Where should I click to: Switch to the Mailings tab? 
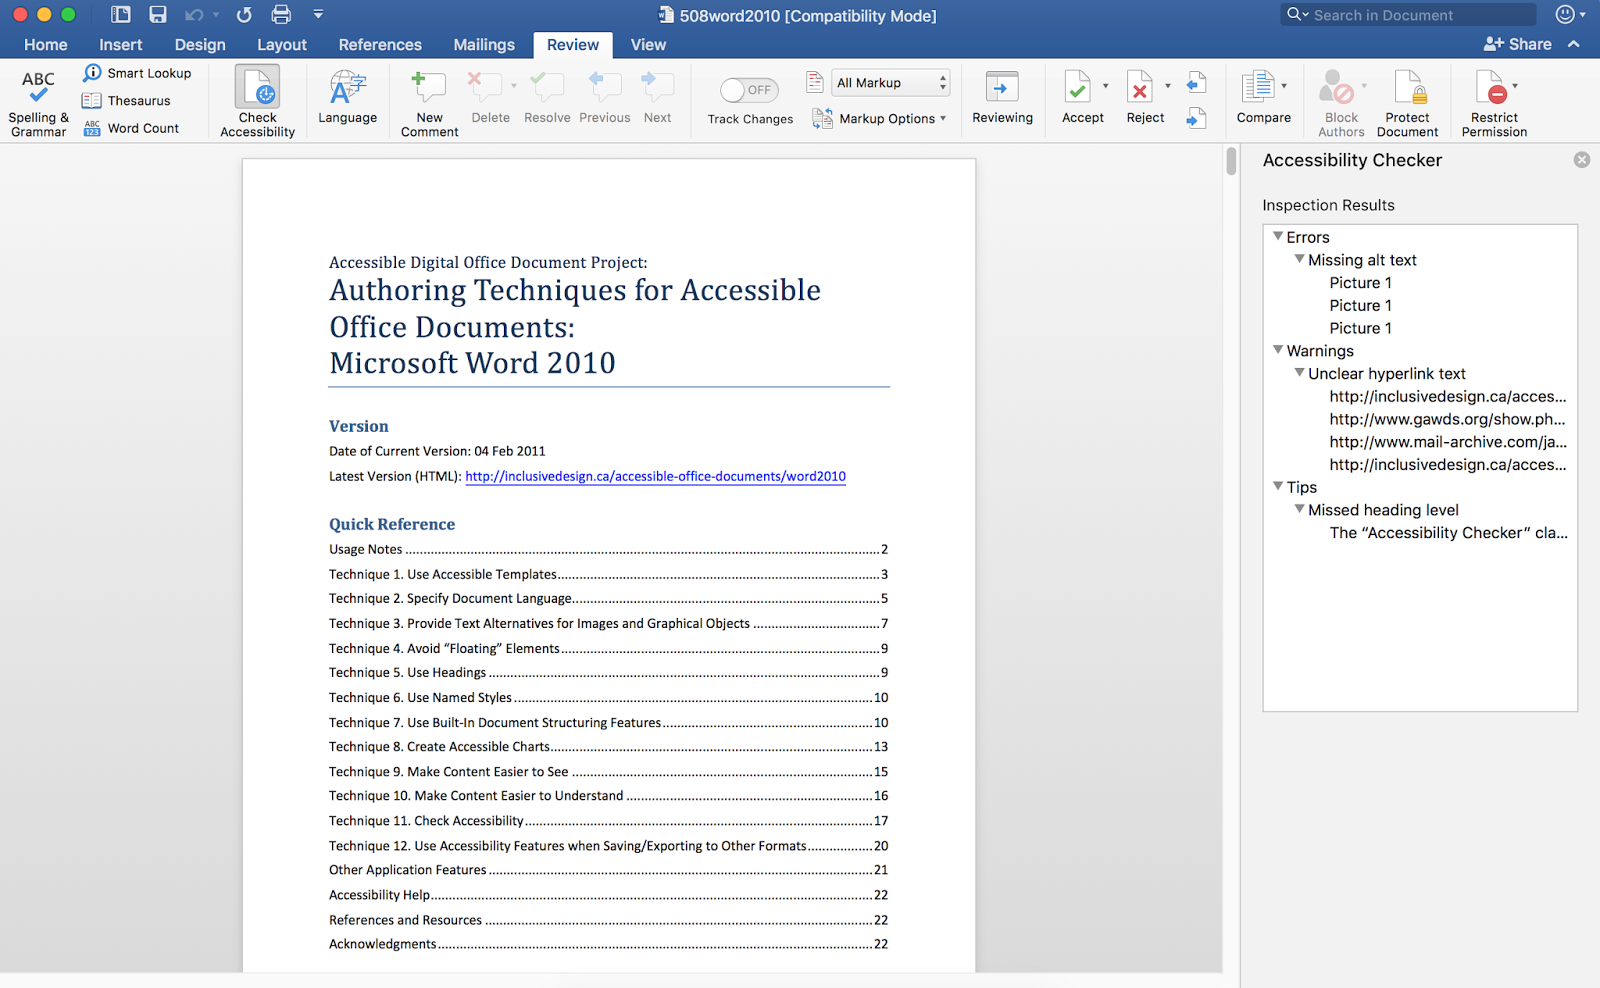[x=483, y=44]
